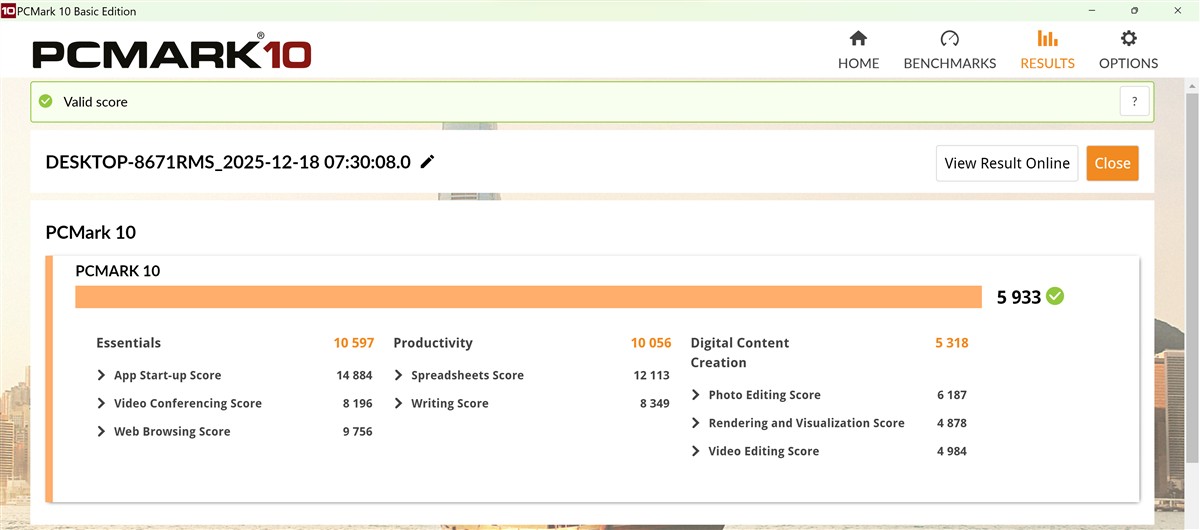The image size is (1200, 530).
Task: Click the green check beside Valid score
Action: [45, 101]
